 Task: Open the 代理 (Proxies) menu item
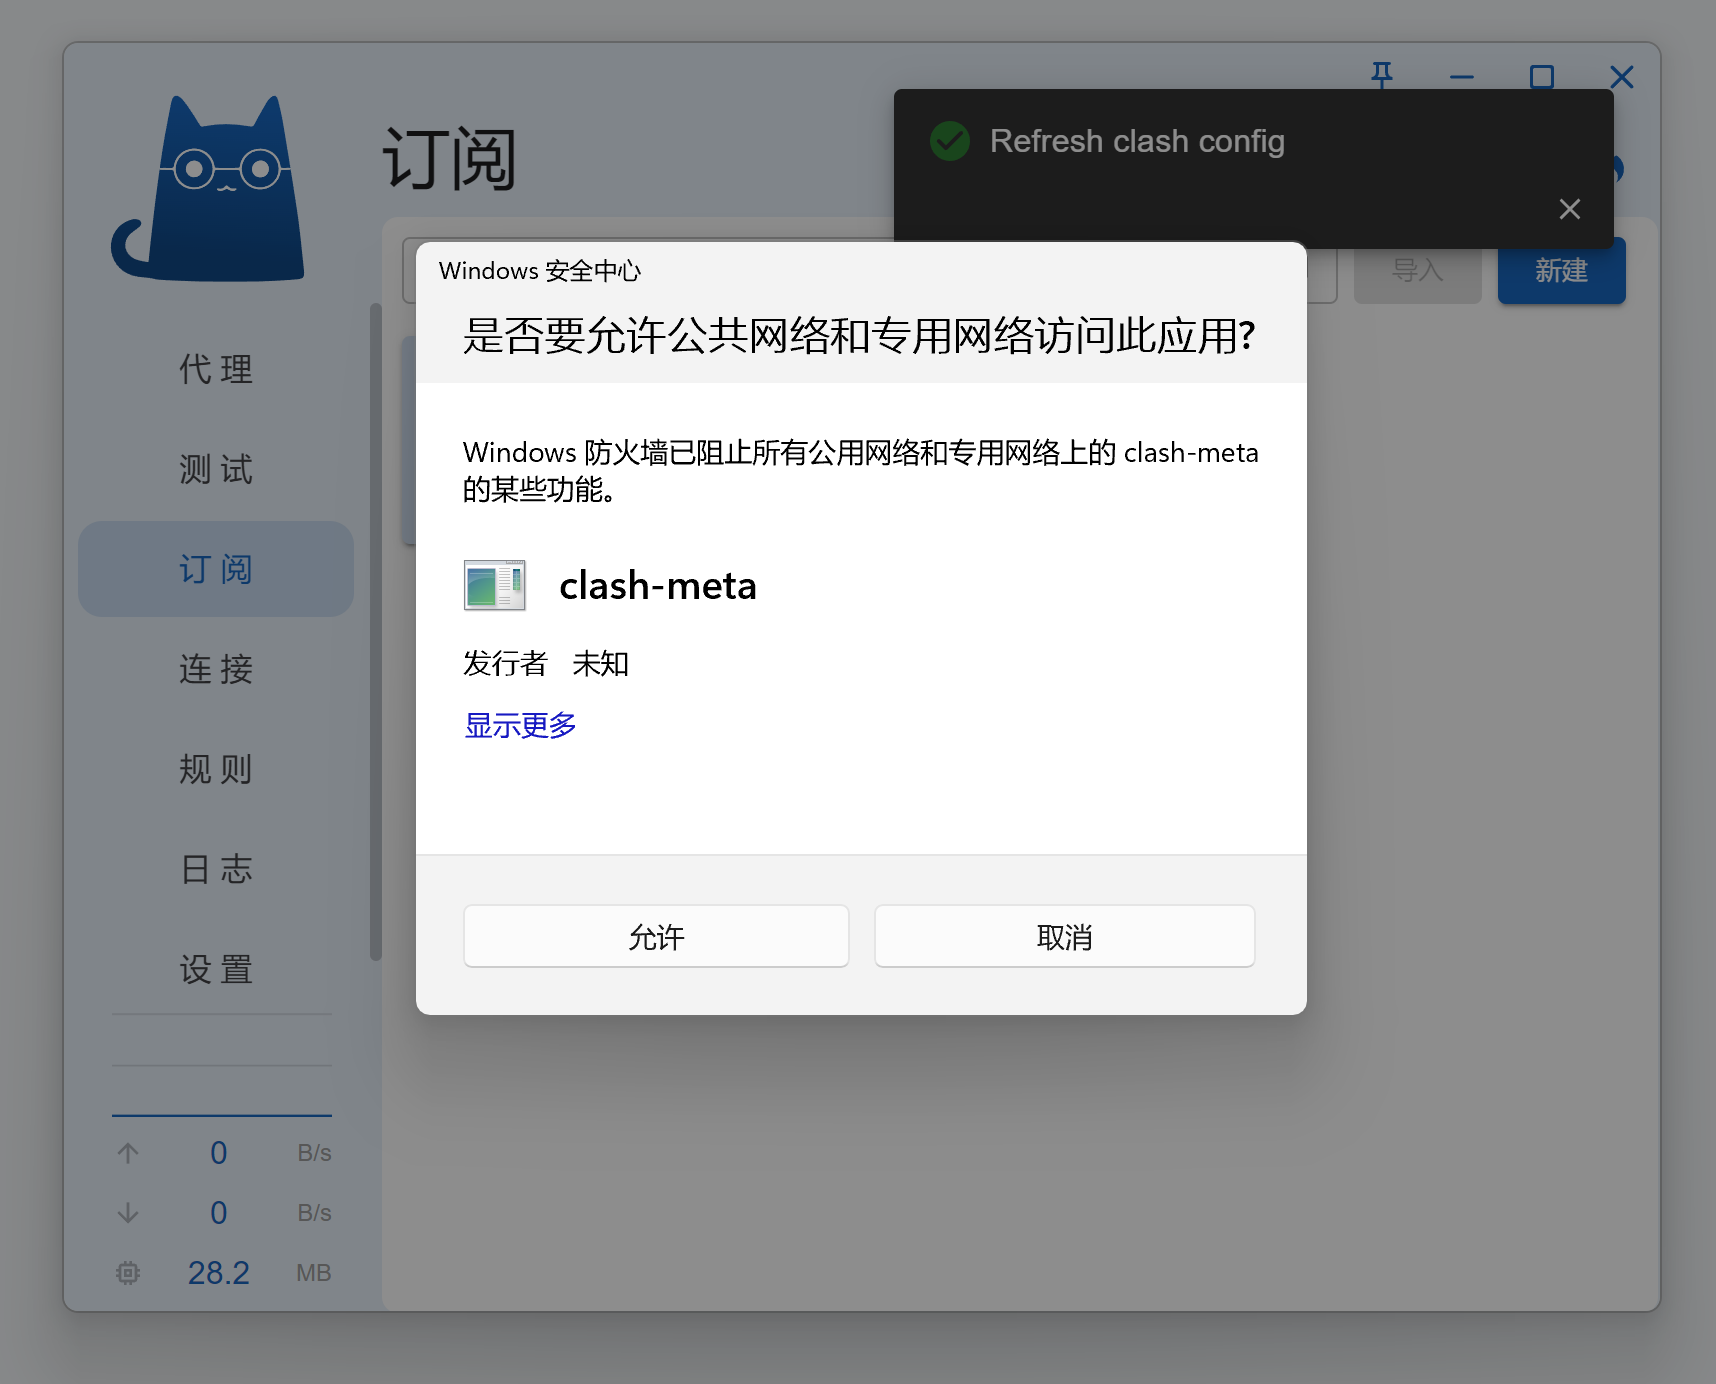(x=216, y=369)
